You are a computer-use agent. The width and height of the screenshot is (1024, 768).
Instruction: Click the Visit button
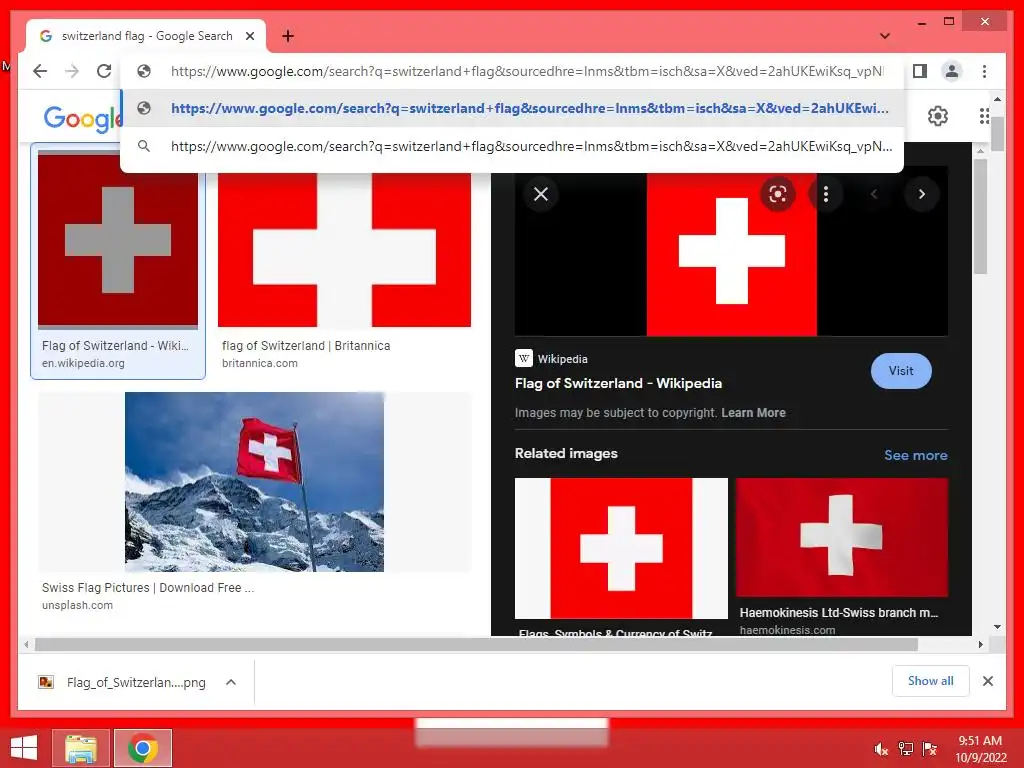point(901,371)
